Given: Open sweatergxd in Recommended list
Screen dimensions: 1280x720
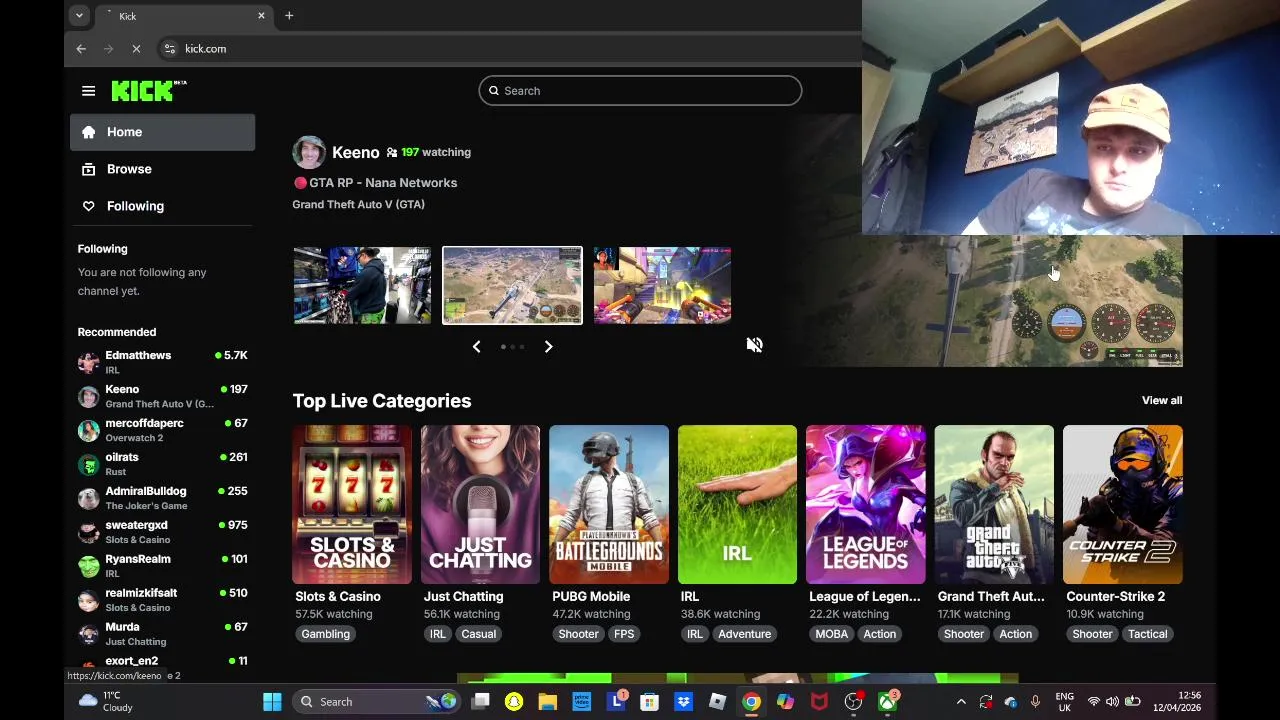Looking at the screenshot, I should pos(163,532).
